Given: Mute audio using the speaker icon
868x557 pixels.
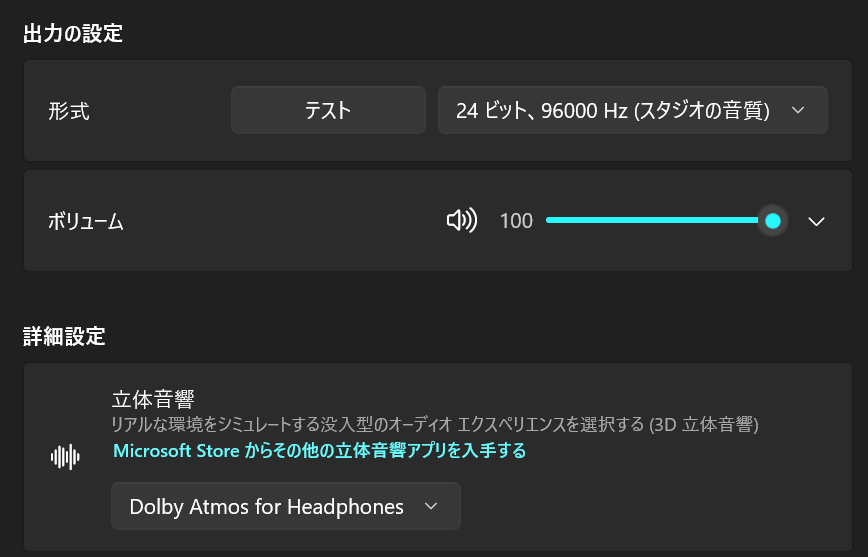Looking at the screenshot, I should click(x=461, y=221).
